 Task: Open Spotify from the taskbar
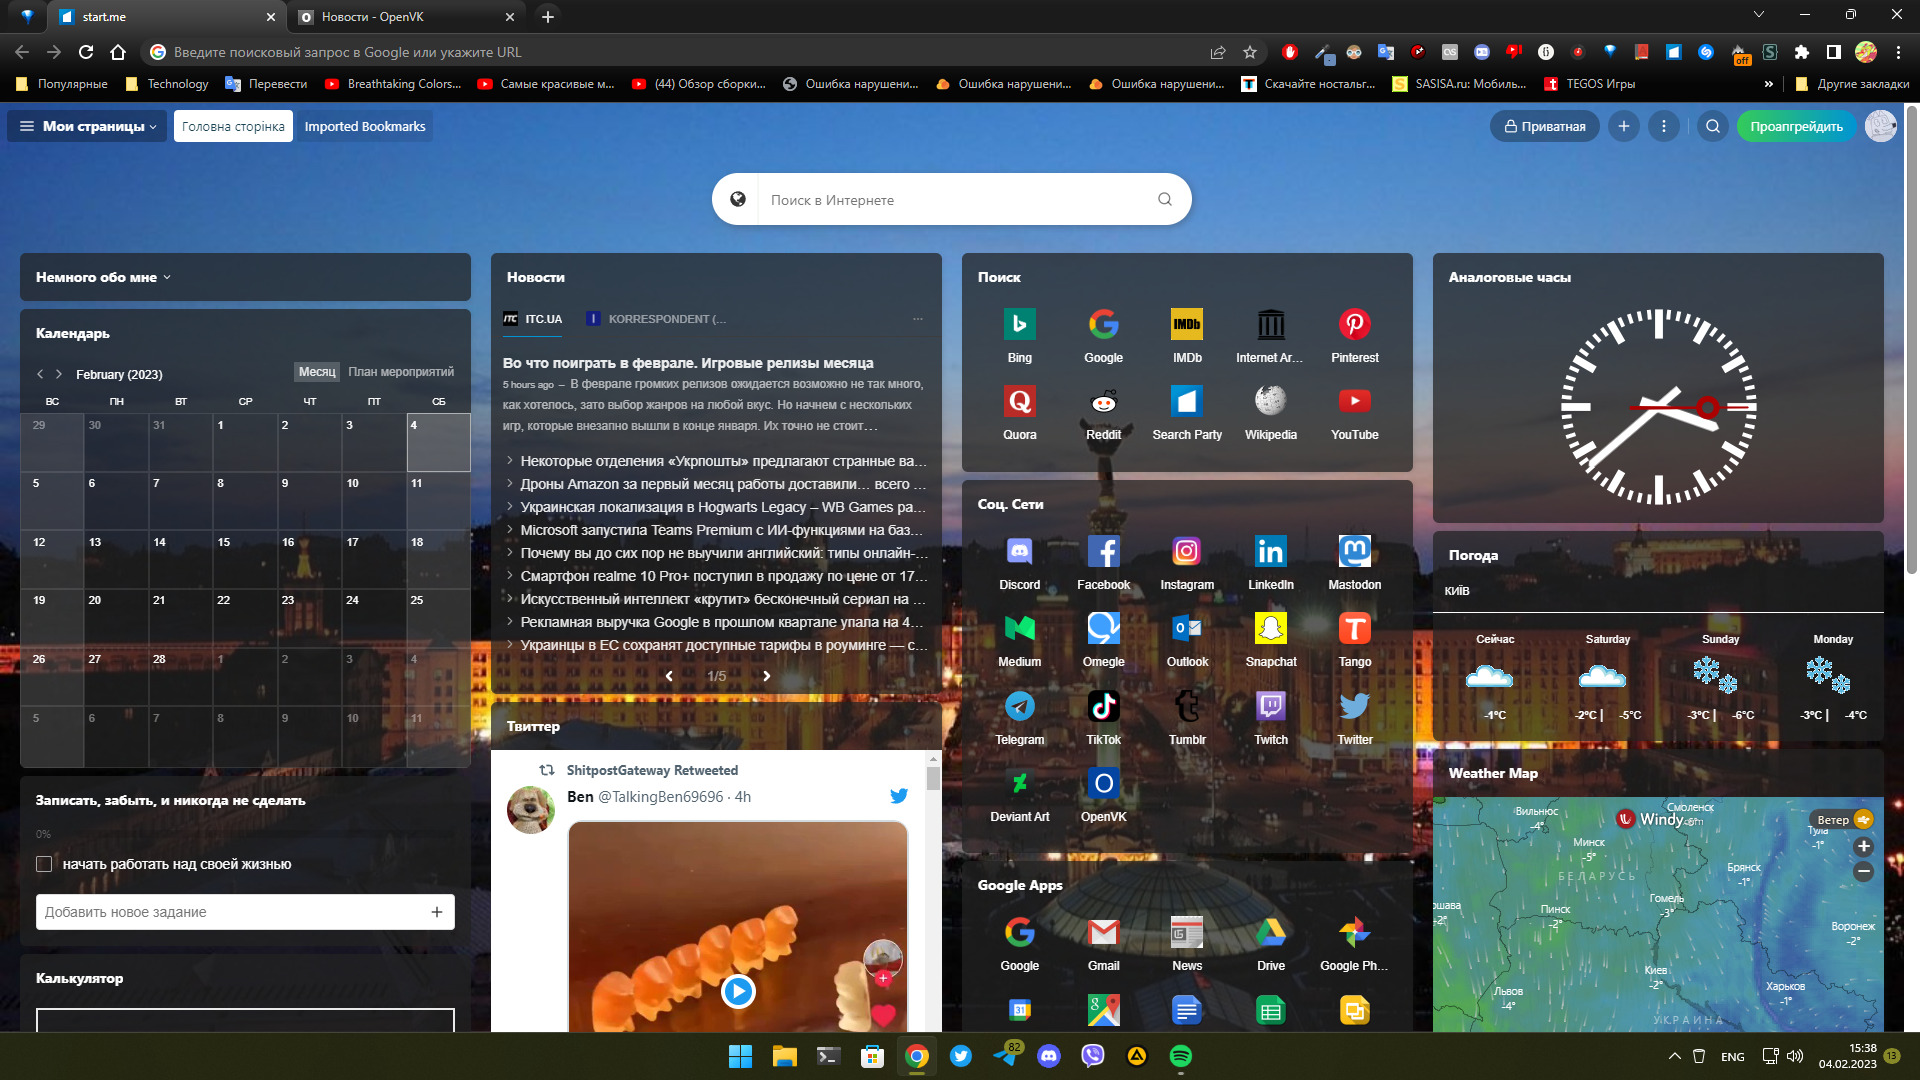(1180, 1056)
